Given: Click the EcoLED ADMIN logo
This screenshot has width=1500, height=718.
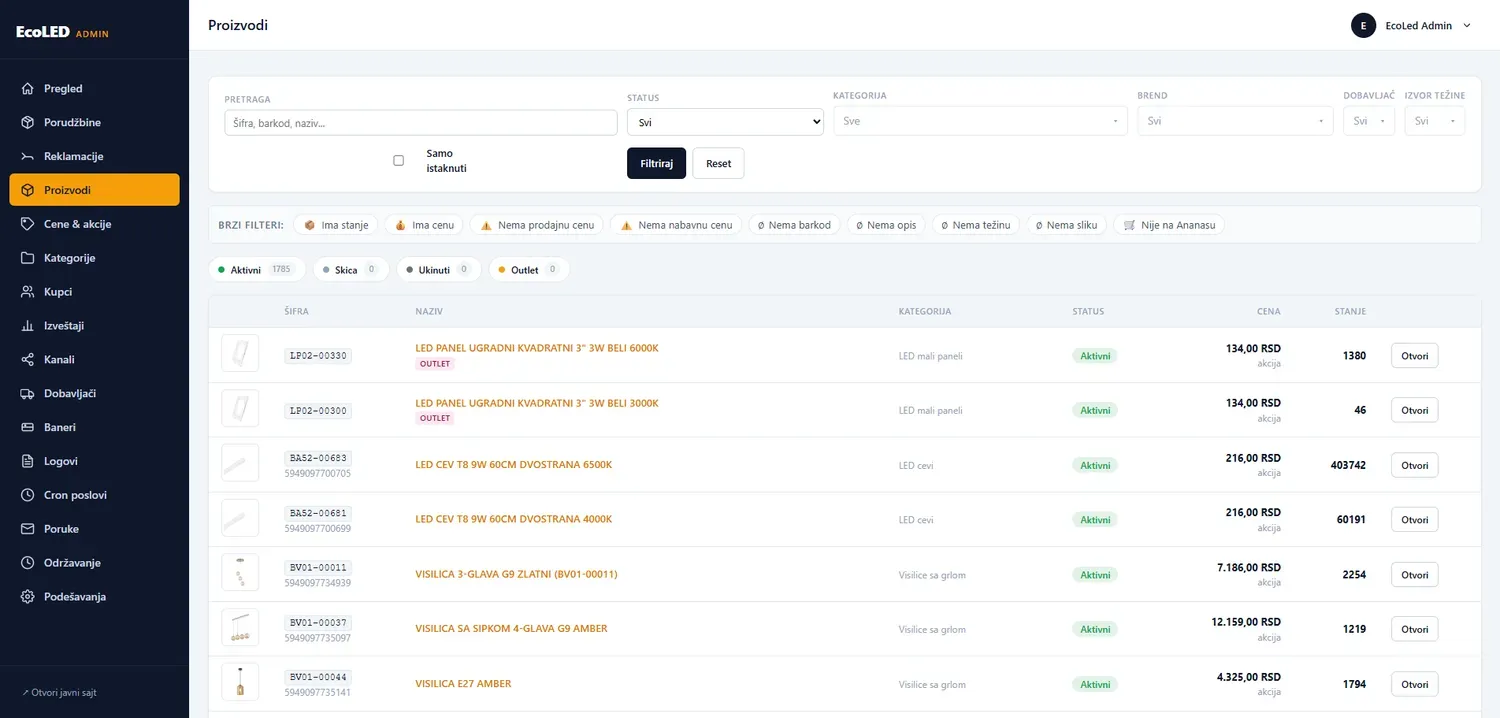Looking at the screenshot, I should pyautogui.click(x=63, y=33).
